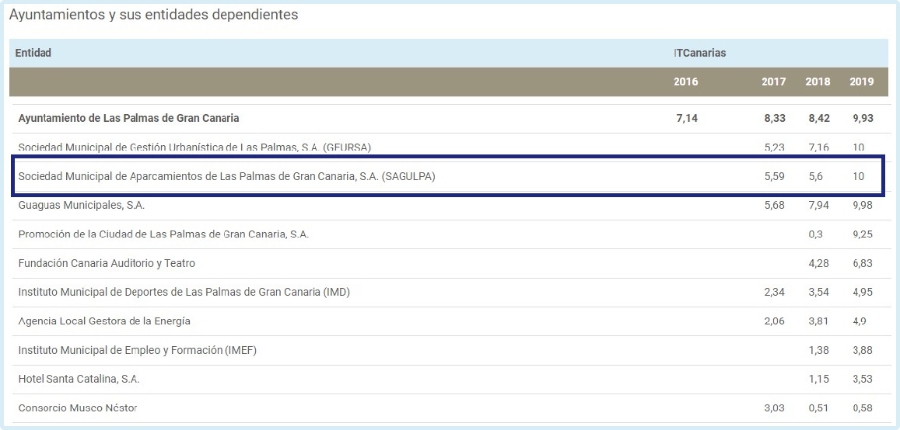The width and height of the screenshot is (900, 430).
Task: Click the section title Ayuntamientos y sus entidades dependientes
Action: (153, 15)
